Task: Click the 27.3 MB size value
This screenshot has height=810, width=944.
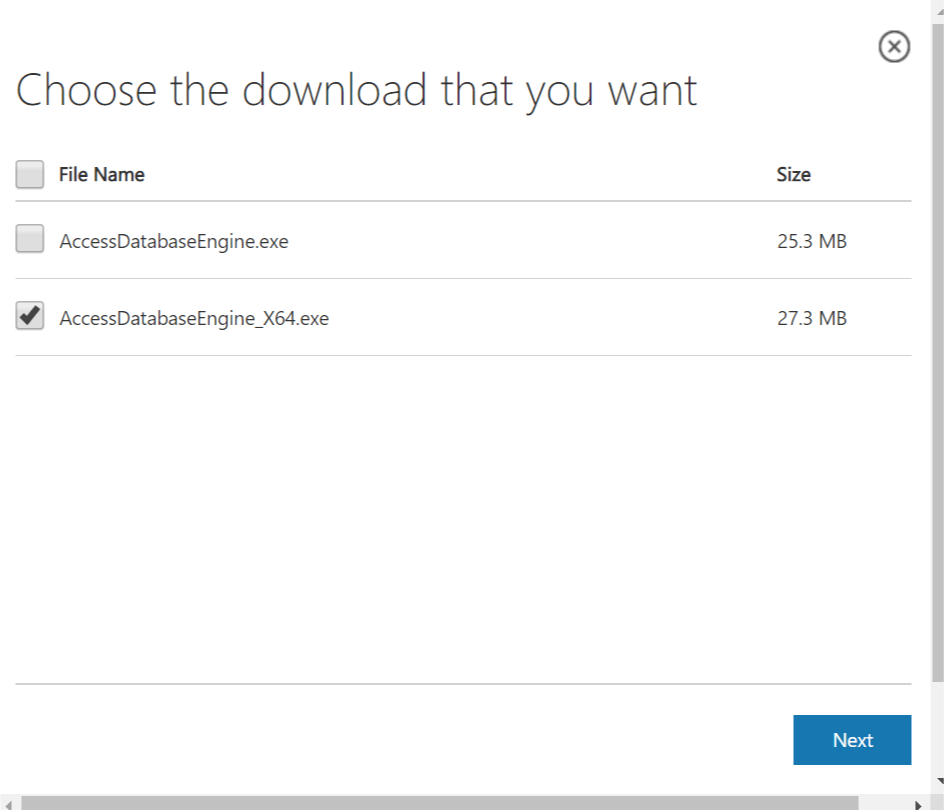Action: (812, 318)
